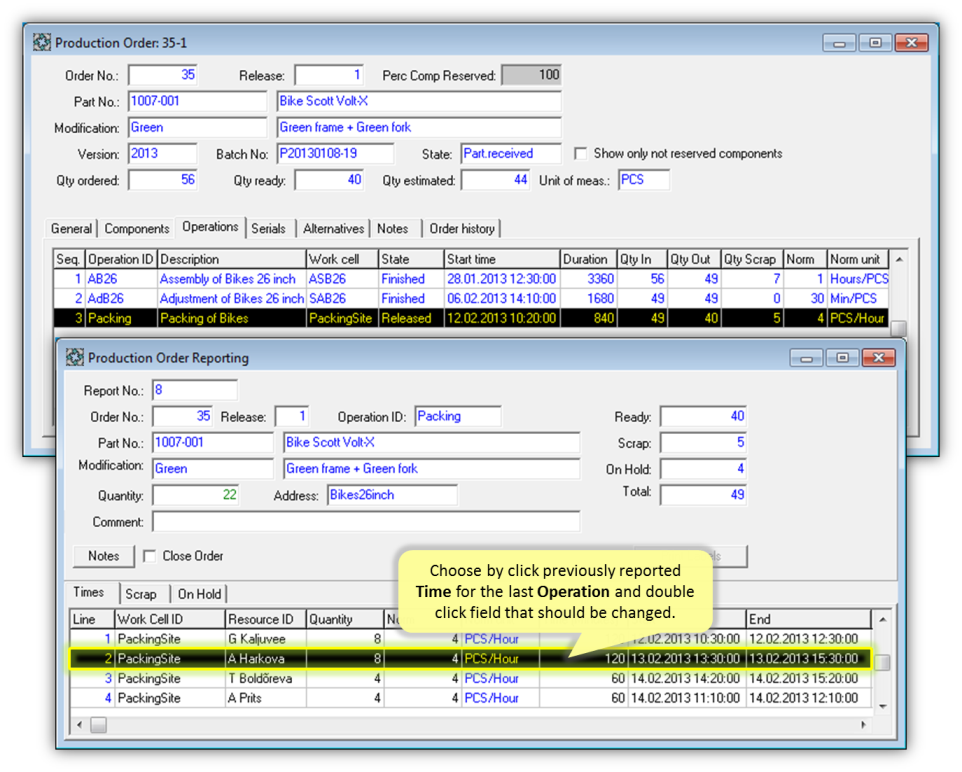
Task: Click the Scrap field showing 5
Action: tap(704, 443)
